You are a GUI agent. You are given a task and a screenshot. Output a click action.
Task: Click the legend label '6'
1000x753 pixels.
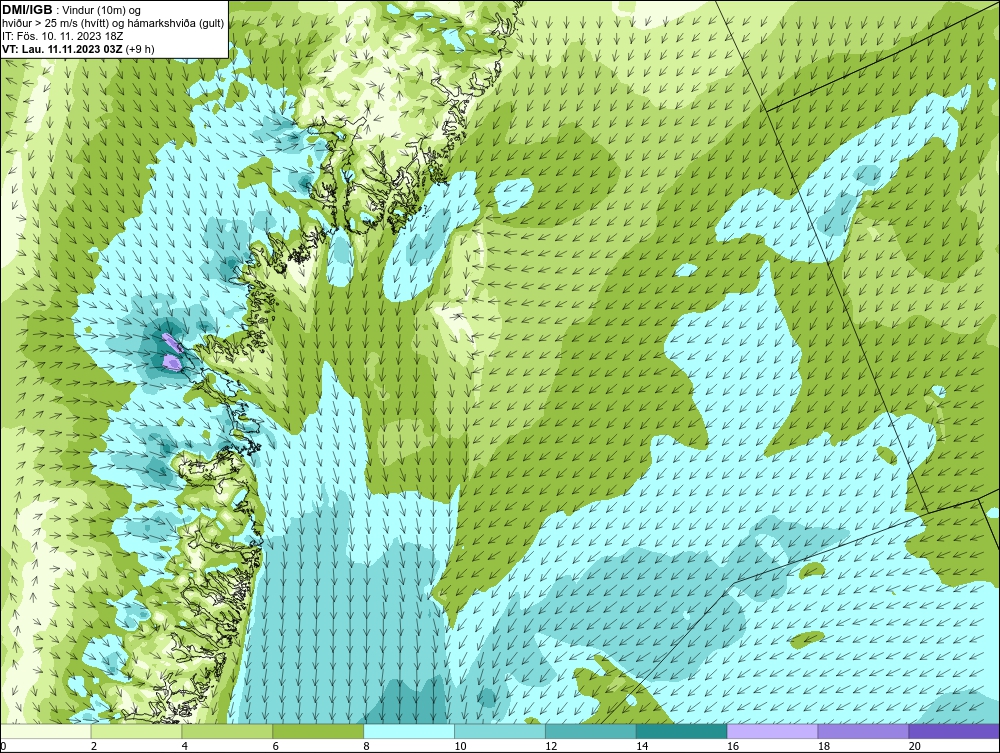(275, 746)
